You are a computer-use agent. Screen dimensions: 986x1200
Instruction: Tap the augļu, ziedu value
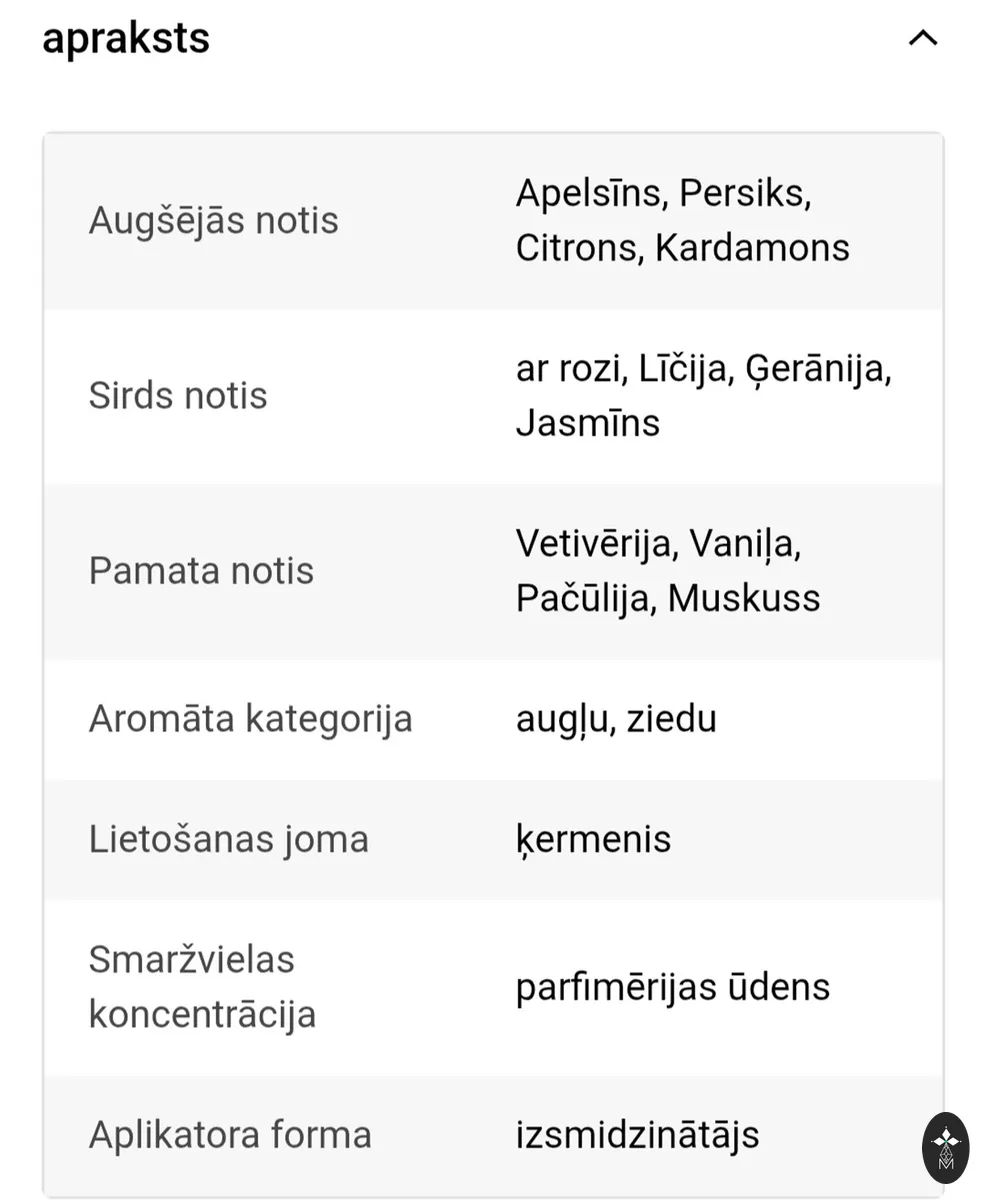(x=616, y=719)
